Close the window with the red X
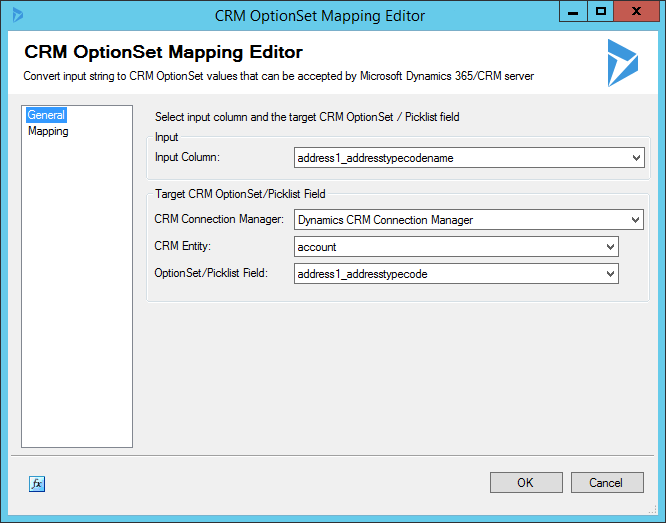 pyautogui.click(x=636, y=11)
